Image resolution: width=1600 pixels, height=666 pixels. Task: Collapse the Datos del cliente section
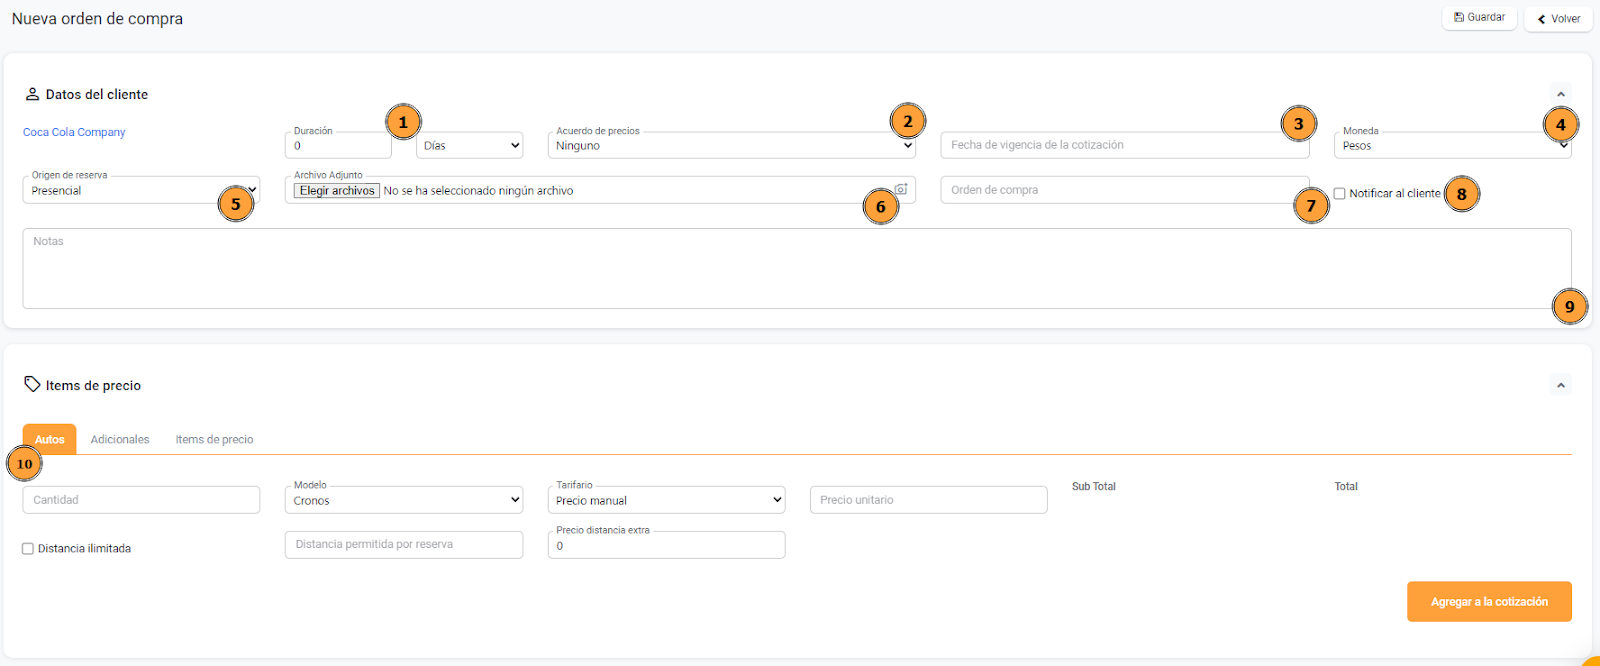1560,94
